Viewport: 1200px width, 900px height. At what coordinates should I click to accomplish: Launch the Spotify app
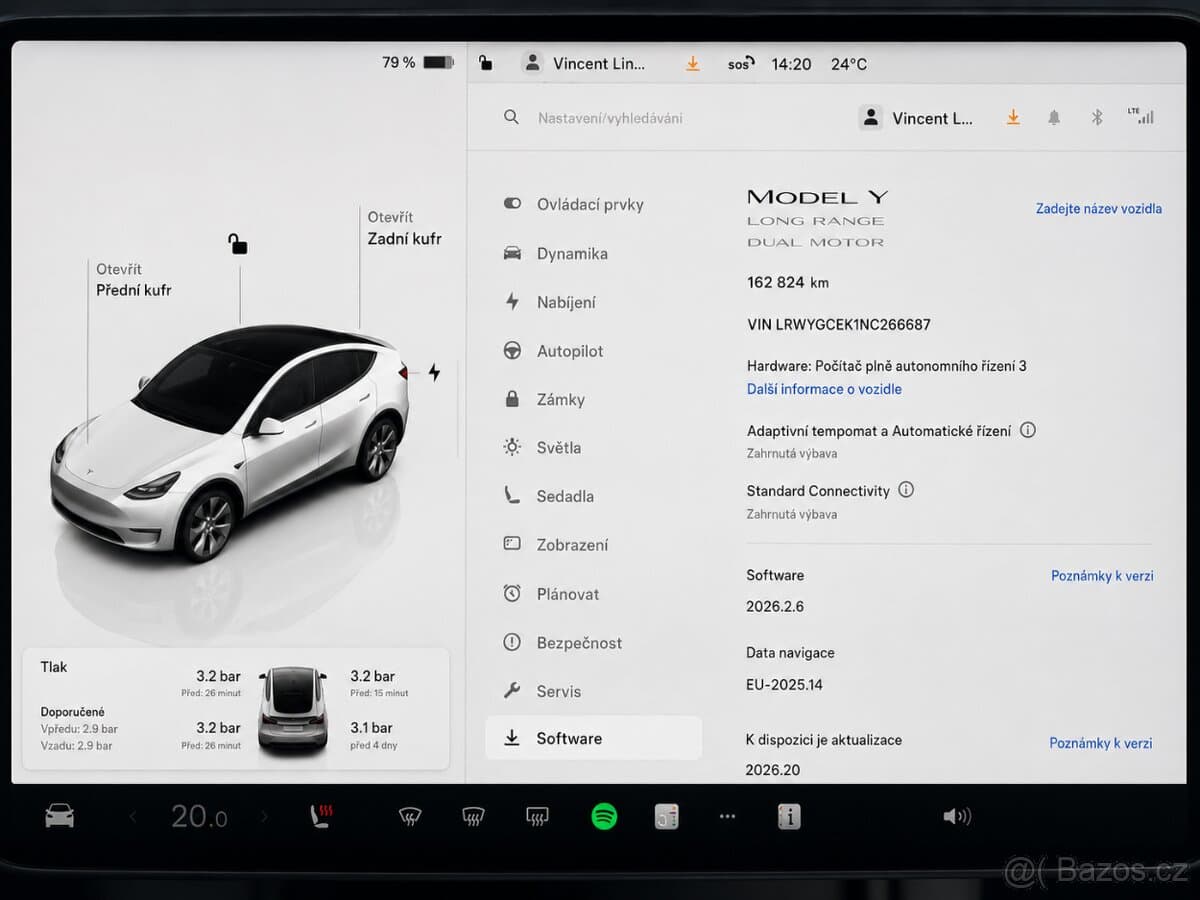tap(604, 817)
